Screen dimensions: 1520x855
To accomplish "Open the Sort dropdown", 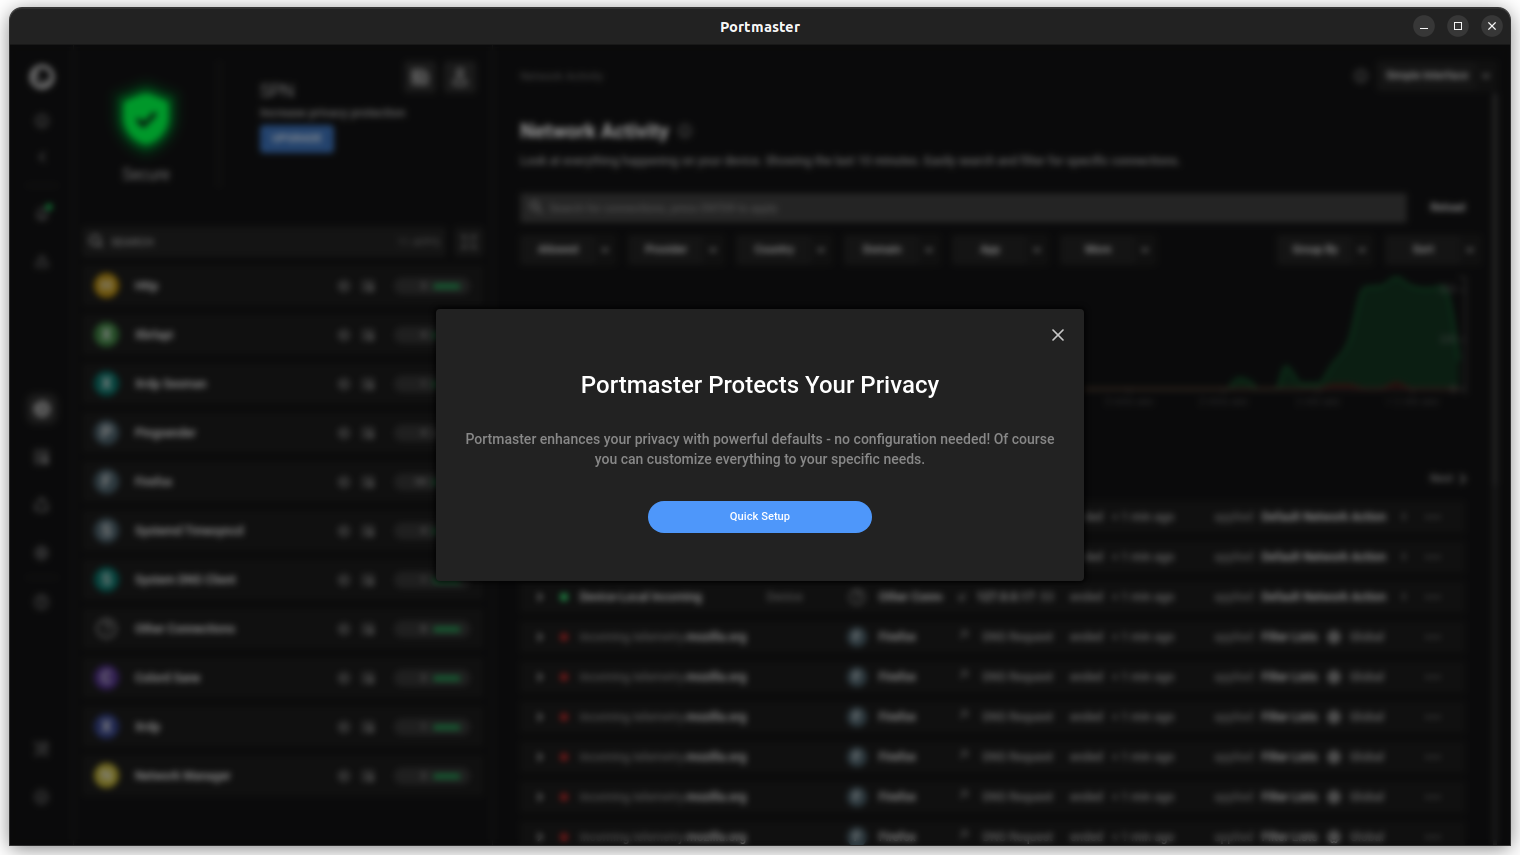I will click(x=1432, y=249).
